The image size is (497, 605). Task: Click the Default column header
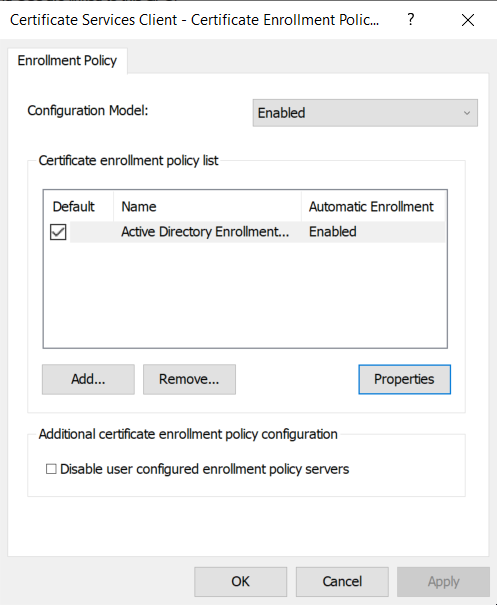tap(79, 206)
